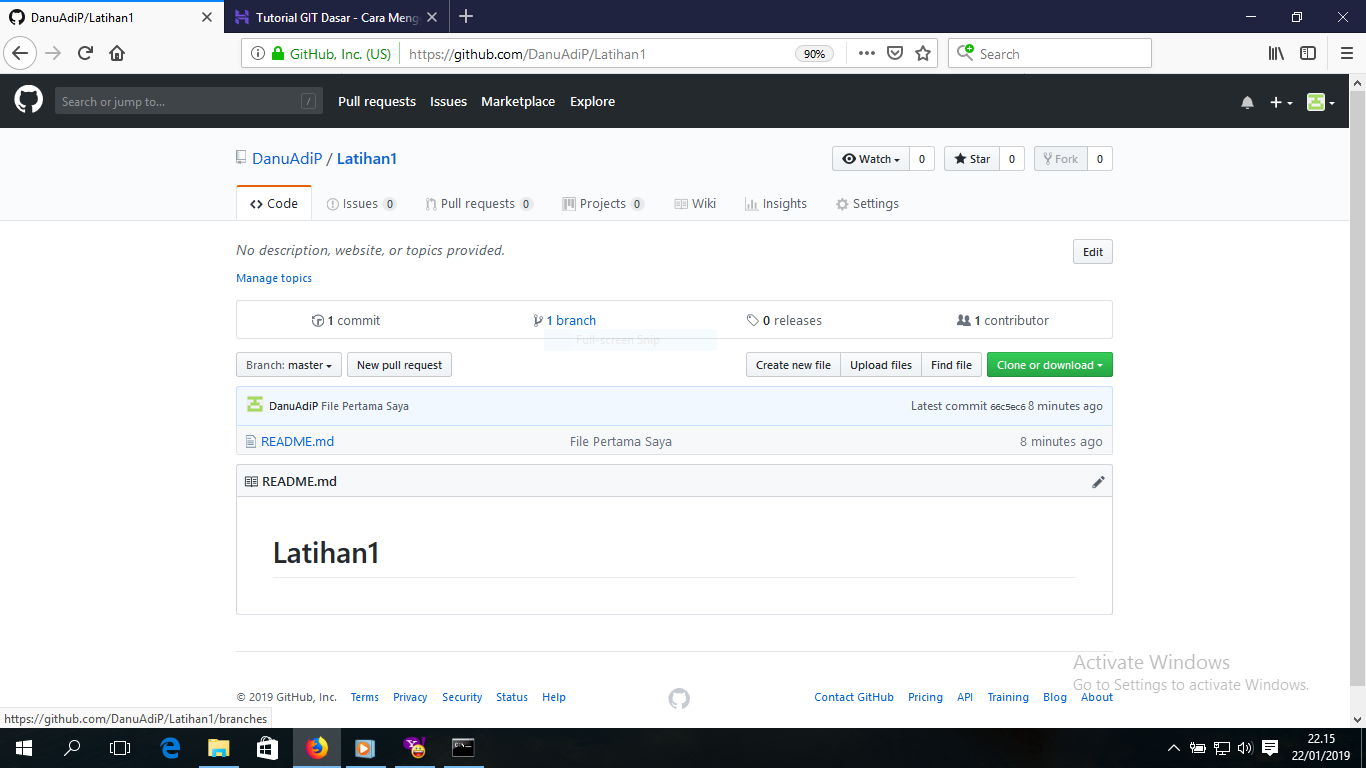The width and height of the screenshot is (1366, 768).
Task: Open page actions three-dots menu in address bar
Action: click(867, 53)
